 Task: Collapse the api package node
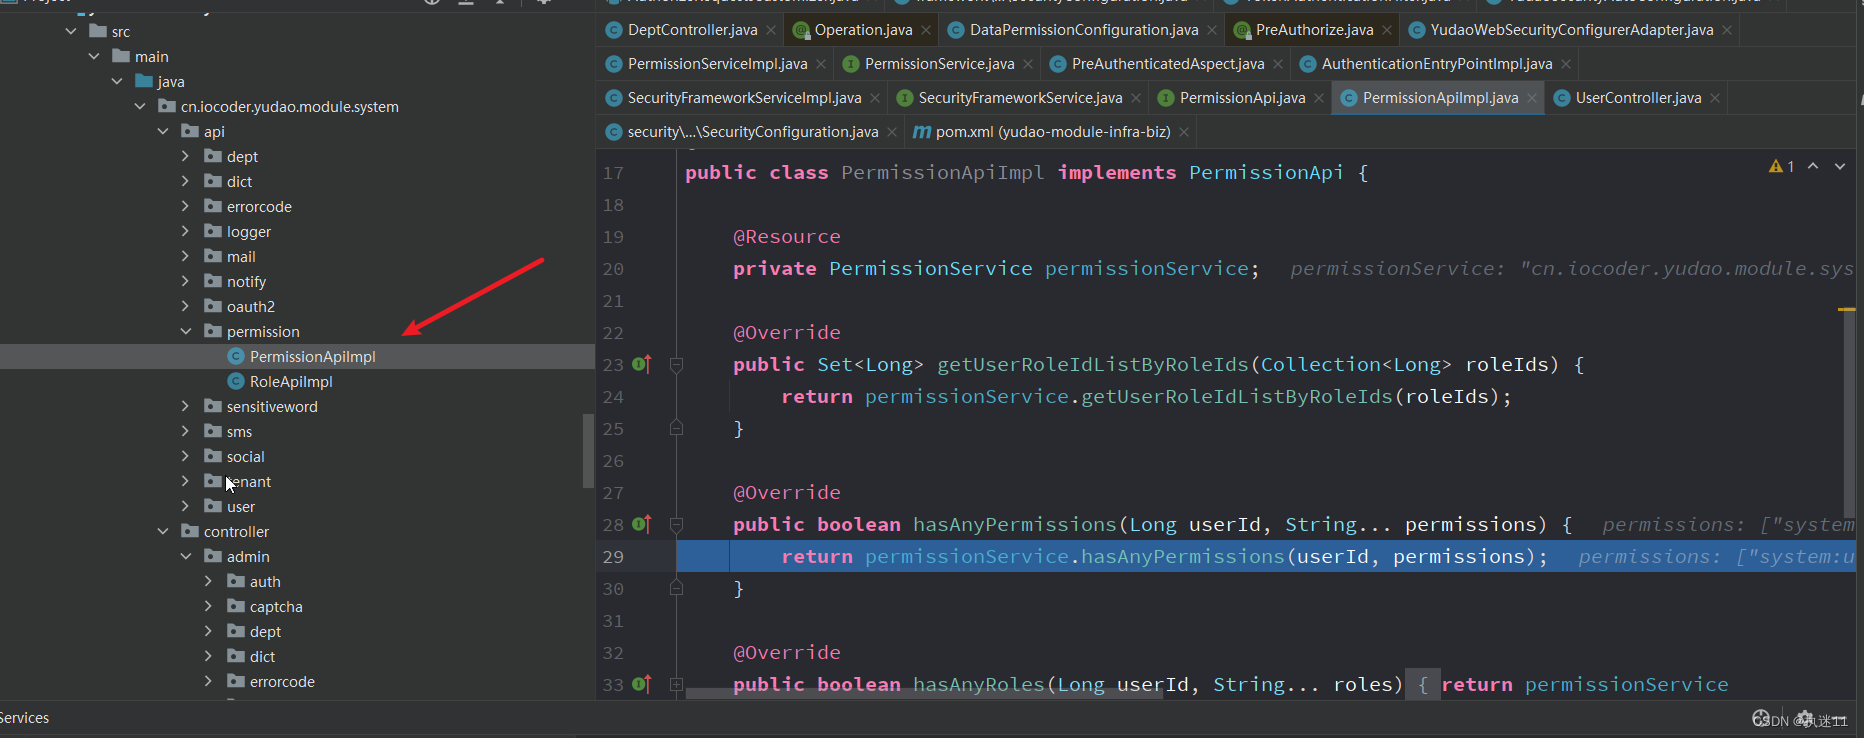point(163,131)
